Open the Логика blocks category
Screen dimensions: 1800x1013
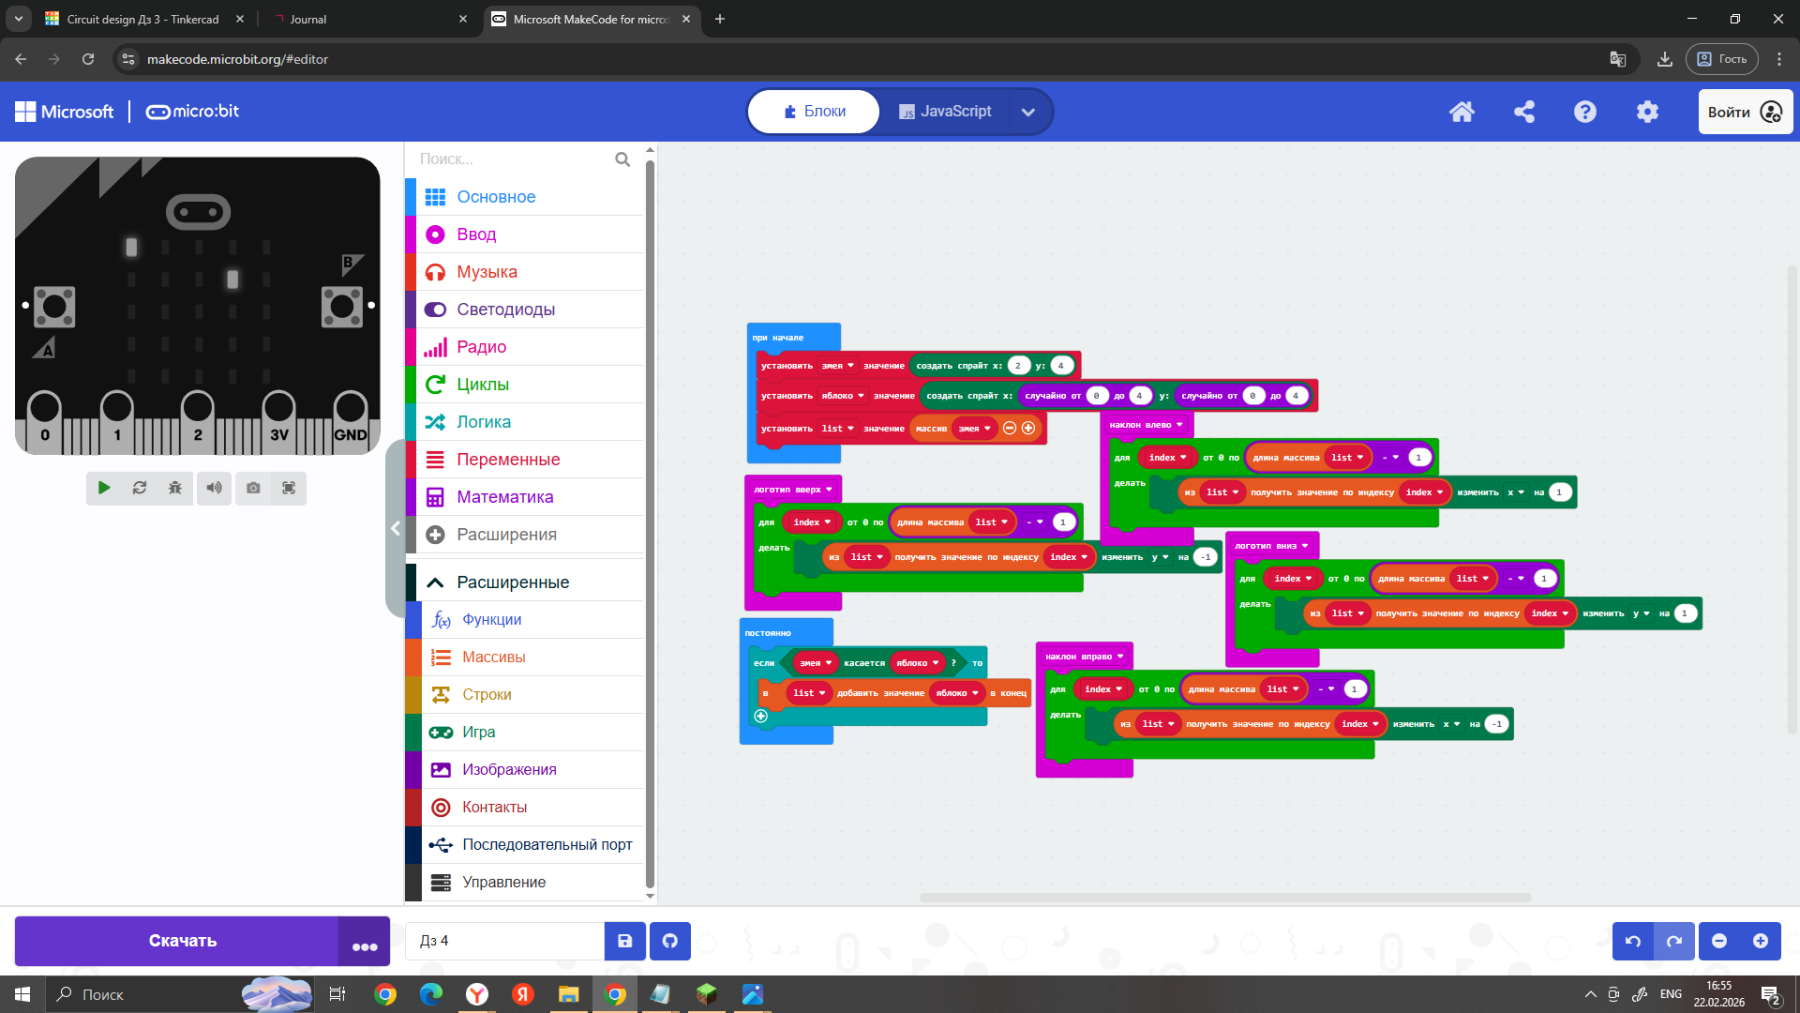483,422
